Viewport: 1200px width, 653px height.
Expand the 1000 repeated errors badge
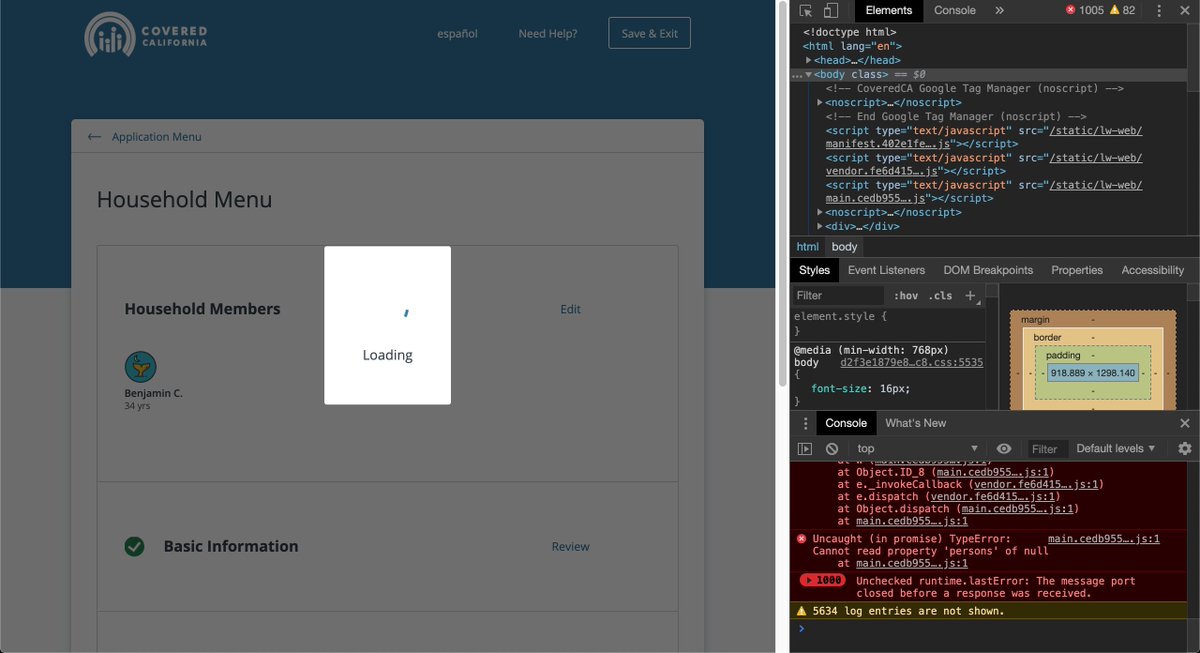822,580
